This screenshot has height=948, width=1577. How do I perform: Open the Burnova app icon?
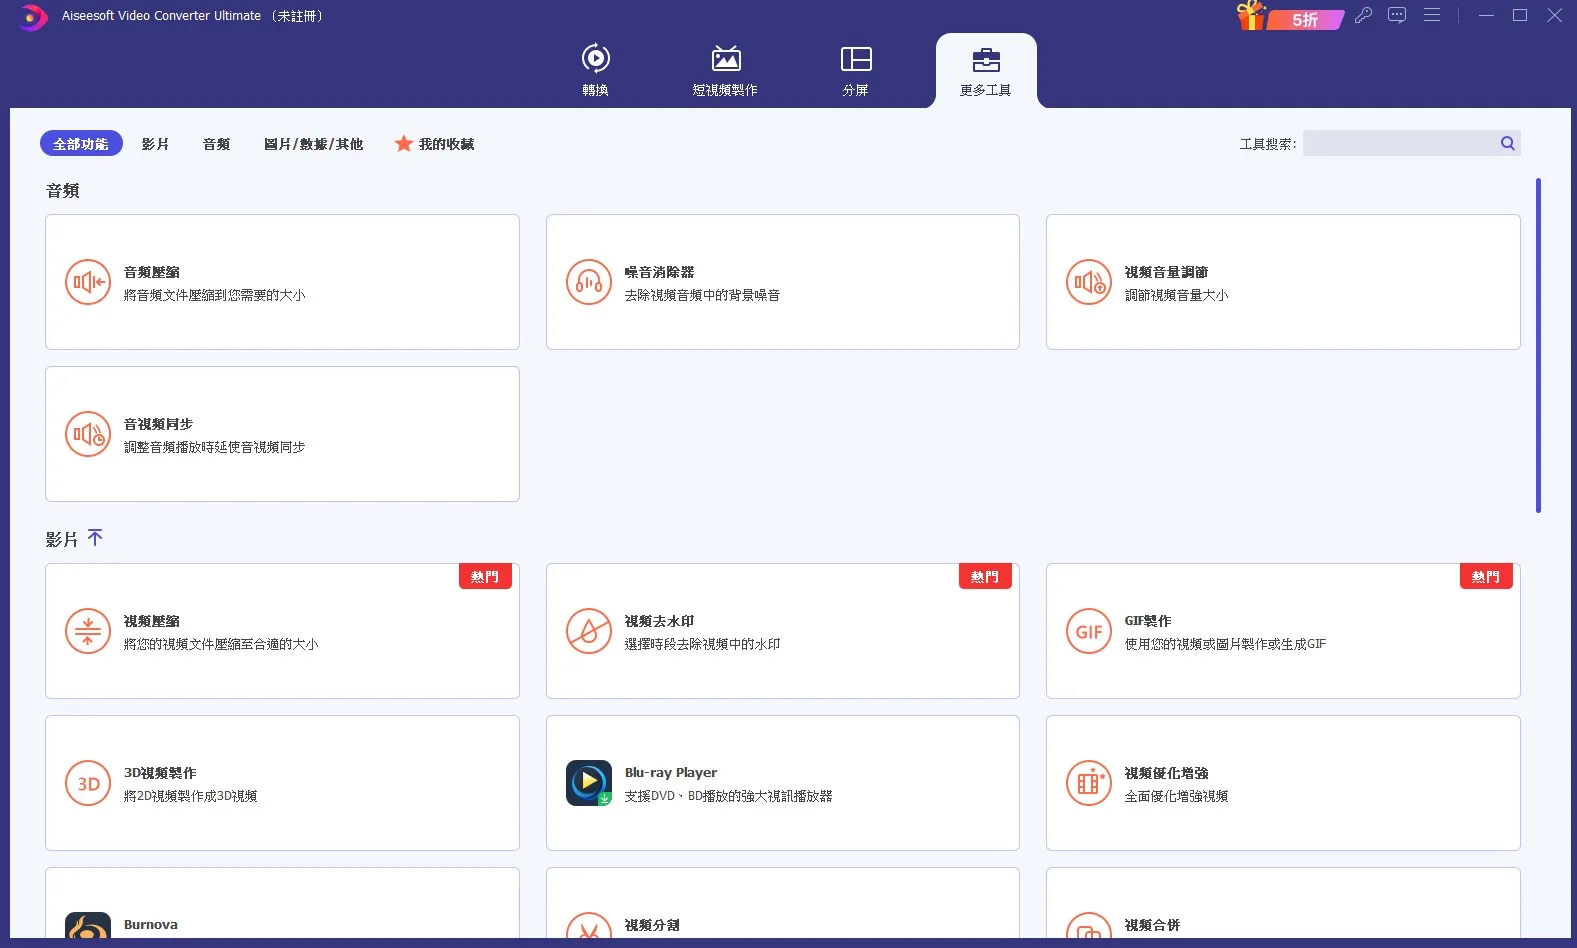point(88,926)
